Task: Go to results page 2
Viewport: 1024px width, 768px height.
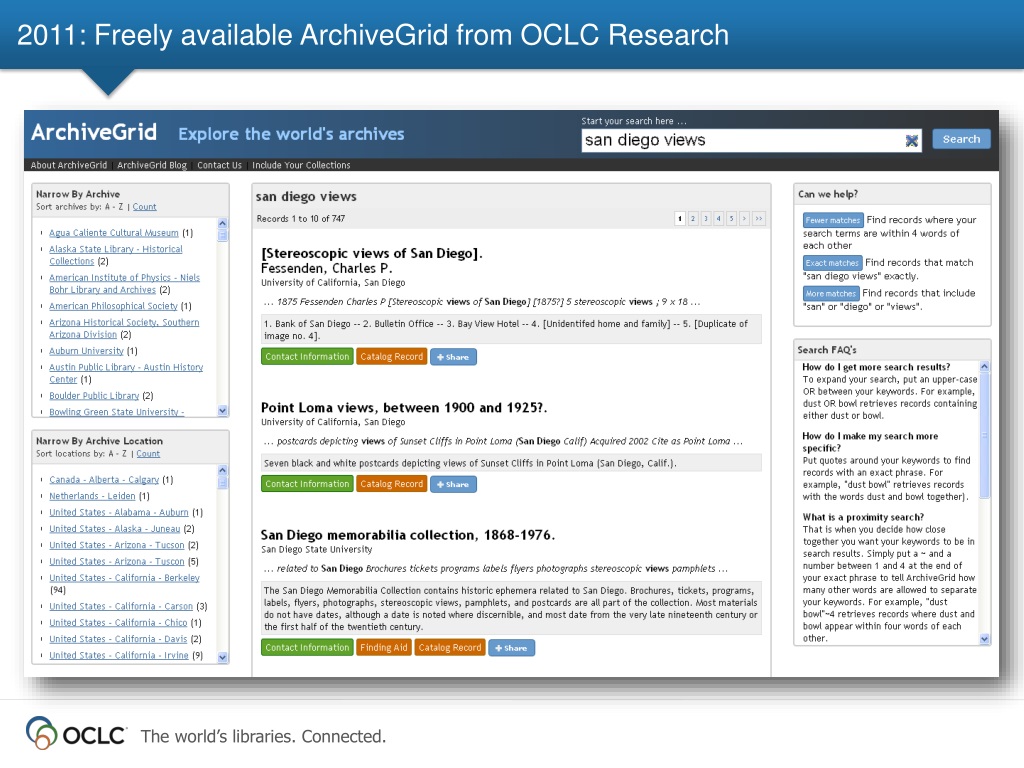Action: (693, 219)
